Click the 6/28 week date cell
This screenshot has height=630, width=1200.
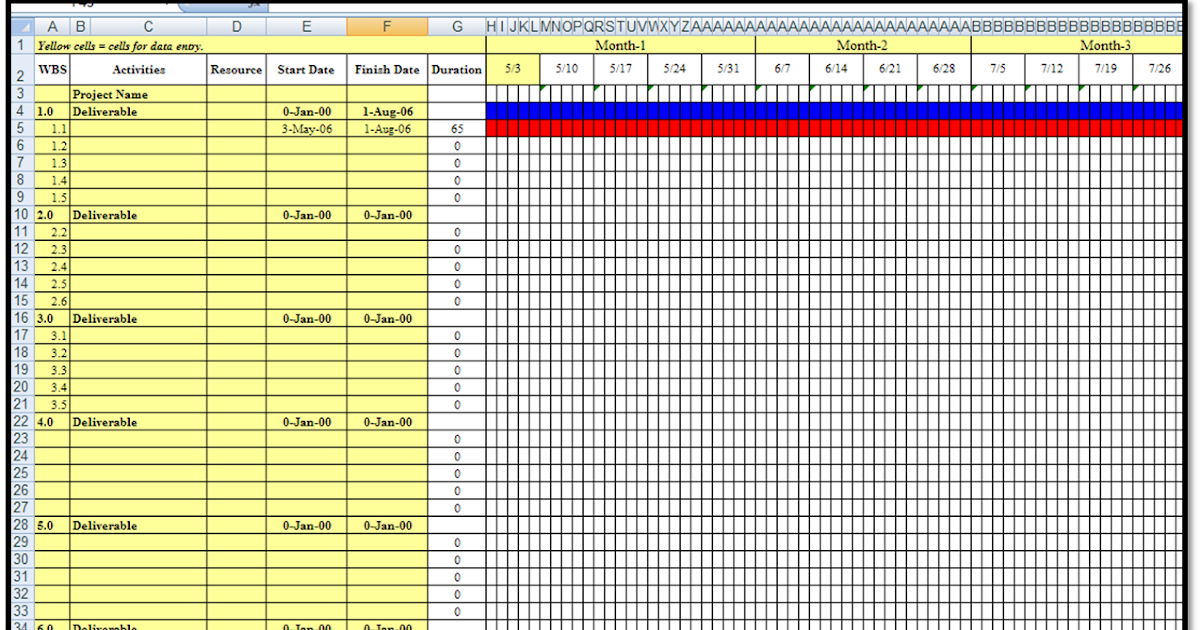click(944, 69)
